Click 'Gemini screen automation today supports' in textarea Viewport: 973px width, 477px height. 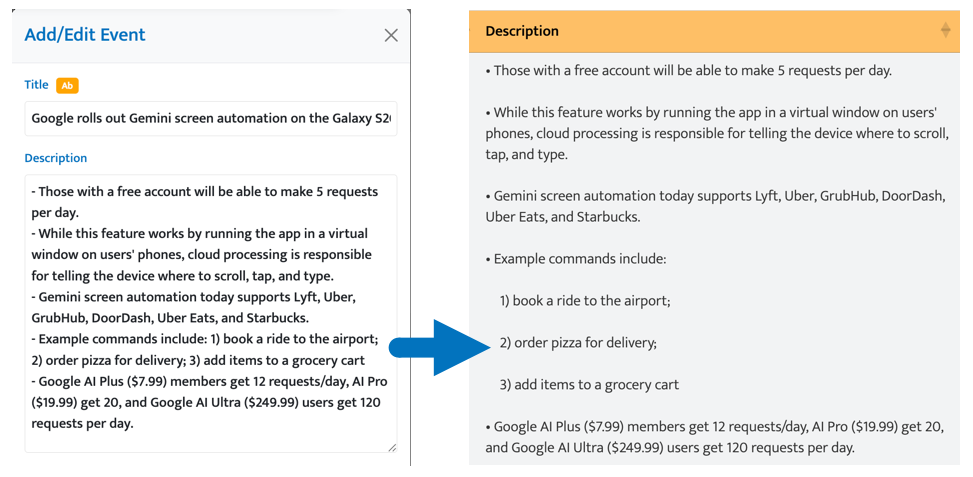pyautogui.click(x=190, y=297)
